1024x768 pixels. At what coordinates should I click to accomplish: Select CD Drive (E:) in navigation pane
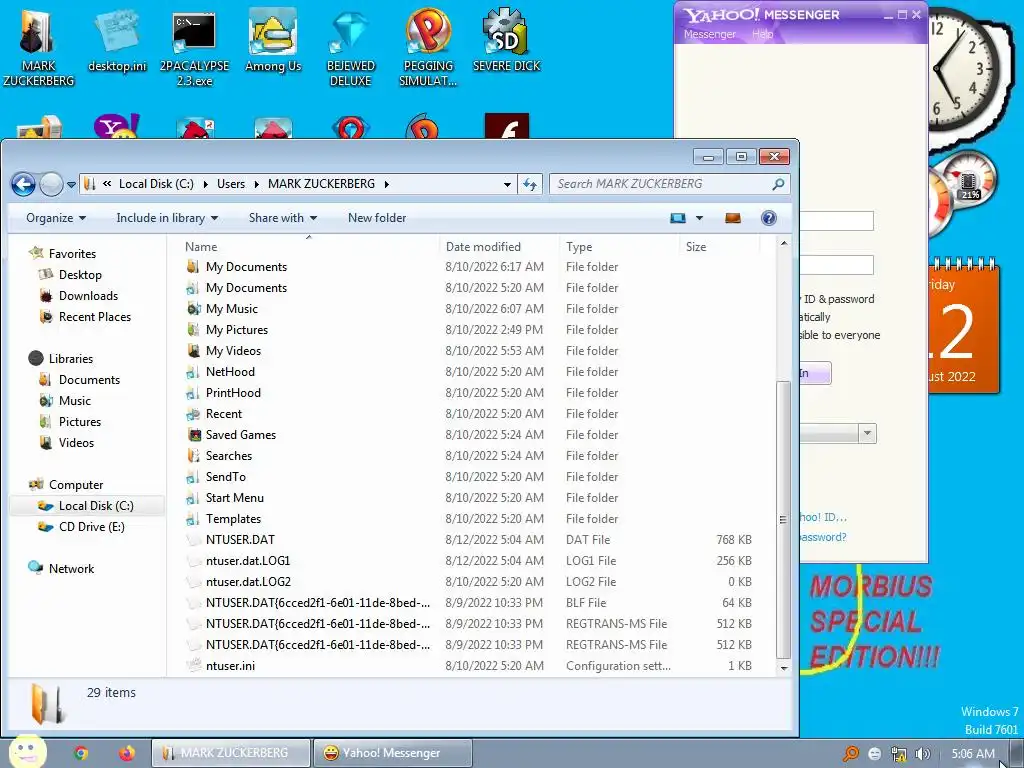(91, 527)
